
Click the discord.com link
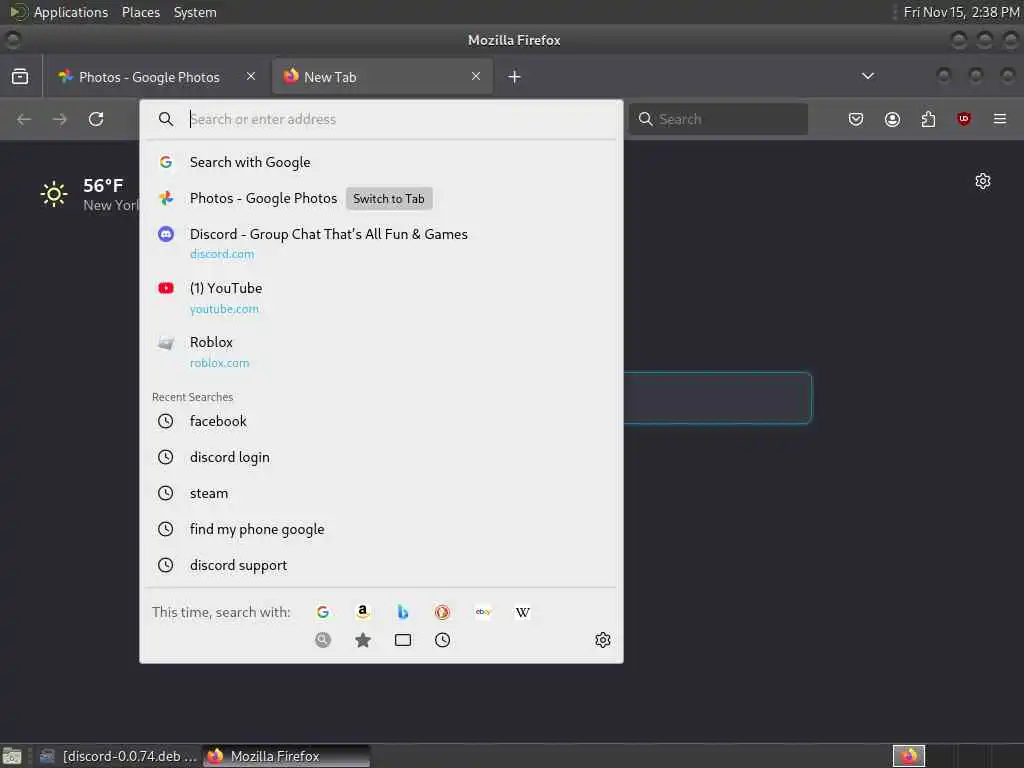pos(222,254)
